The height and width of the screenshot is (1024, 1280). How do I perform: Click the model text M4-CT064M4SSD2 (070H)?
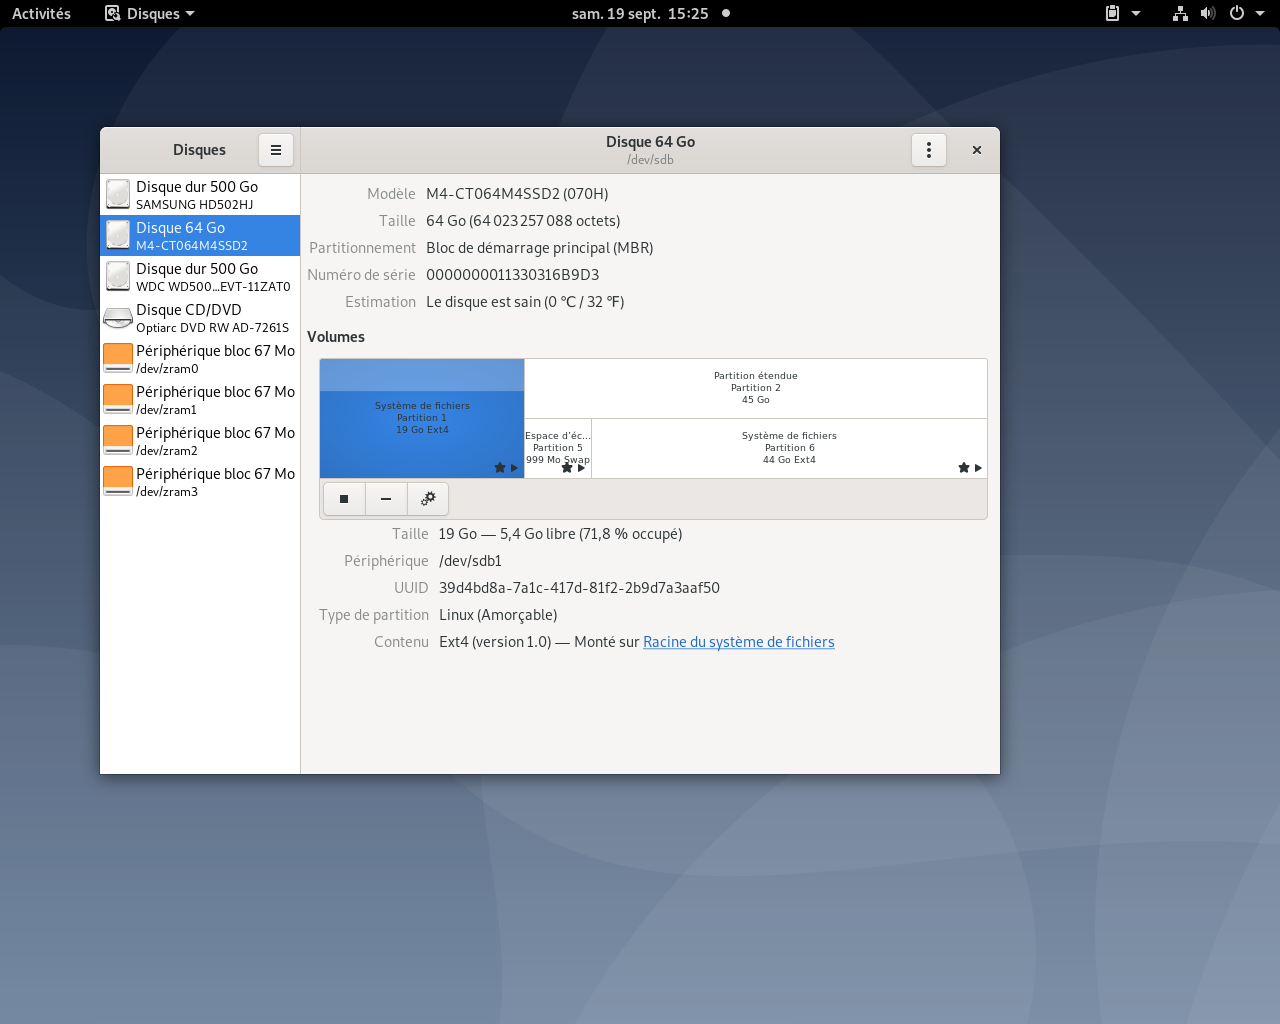click(x=517, y=194)
